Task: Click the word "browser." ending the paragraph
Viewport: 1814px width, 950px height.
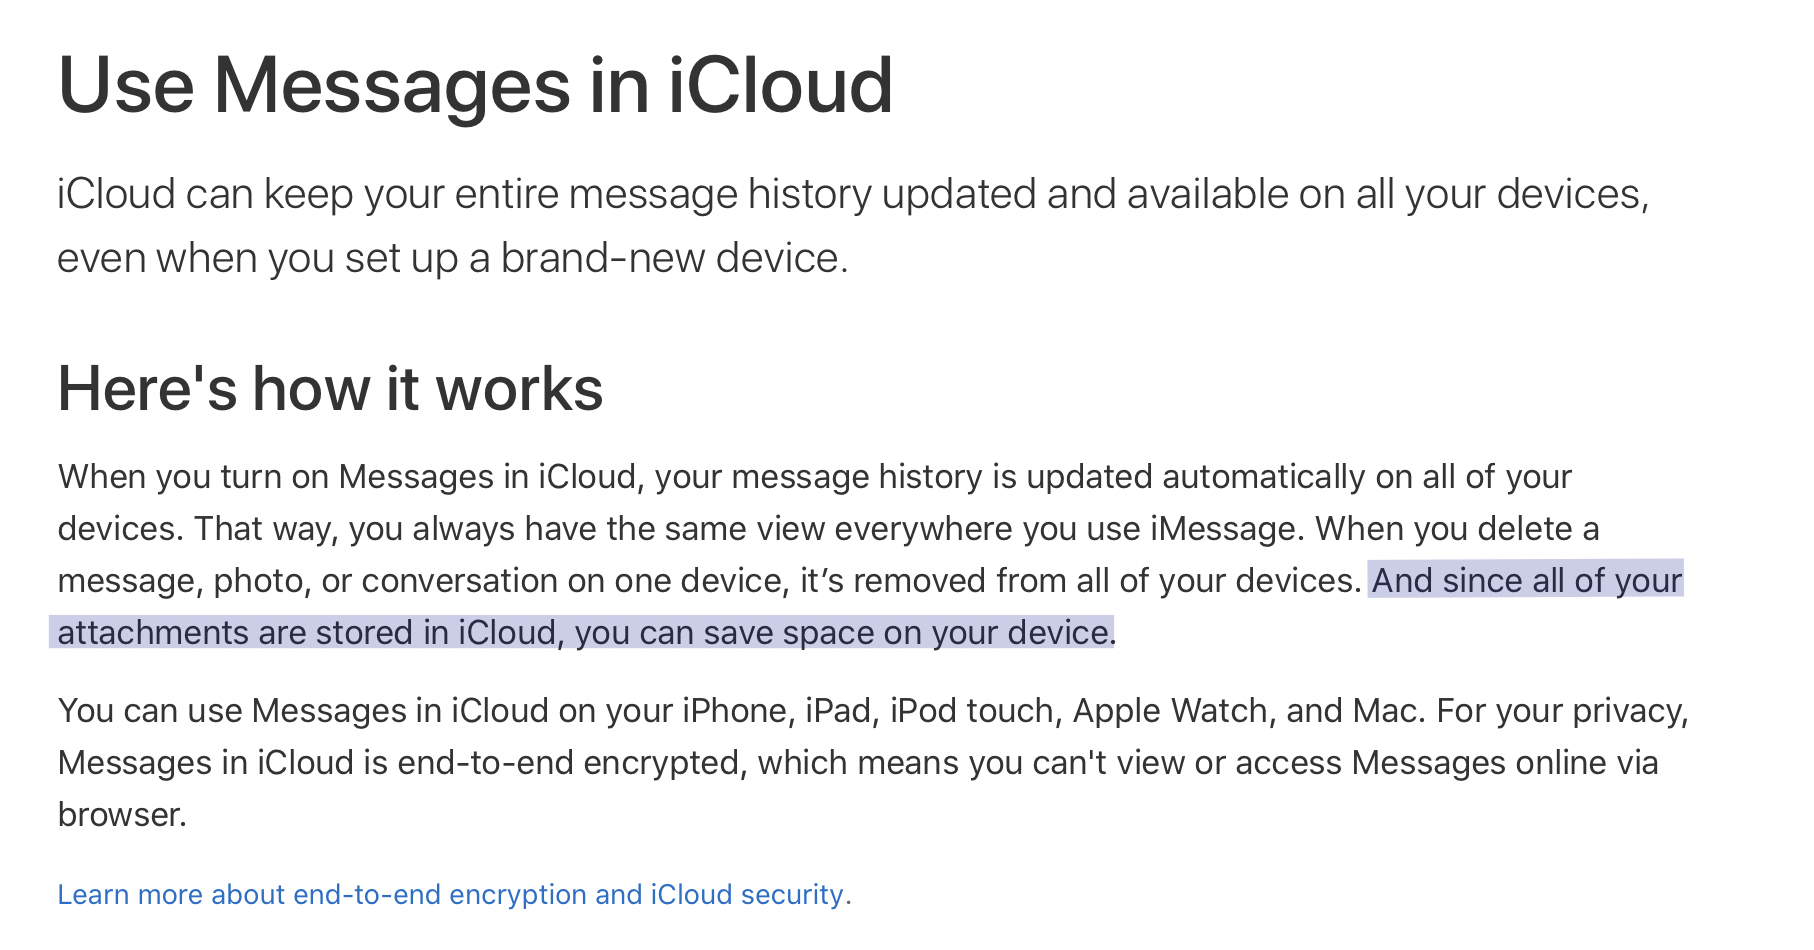Action: pyautogui.click(x=122, y=814)
